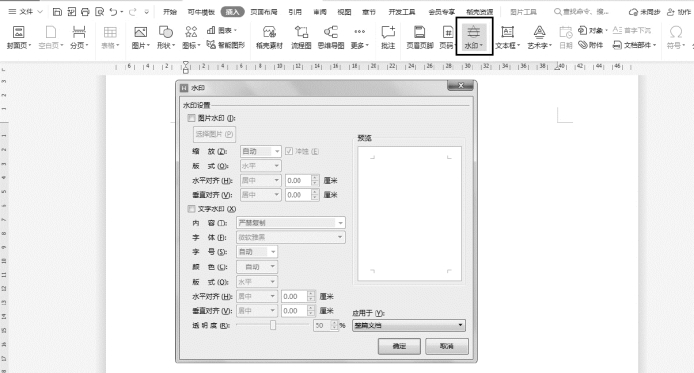
Task: Insert a comment with 批注 icon
Action: [388, 37]
